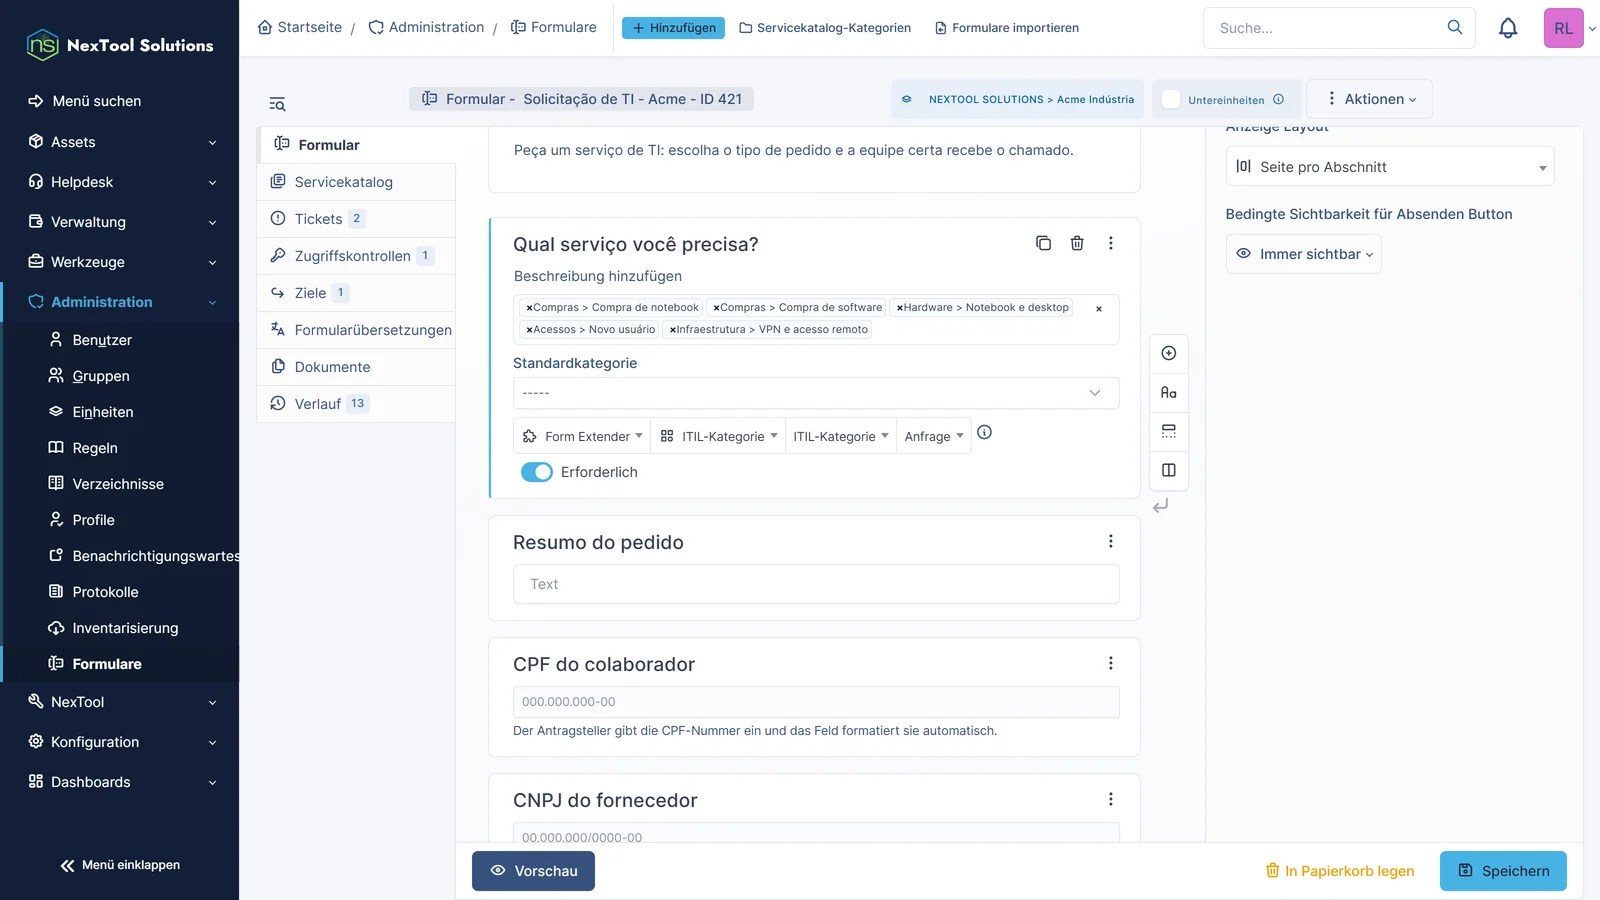Toggle the Untereinheiten switch
Image resolution: width=1600 pixels, height=900 pixels.
click(1171, 99)
